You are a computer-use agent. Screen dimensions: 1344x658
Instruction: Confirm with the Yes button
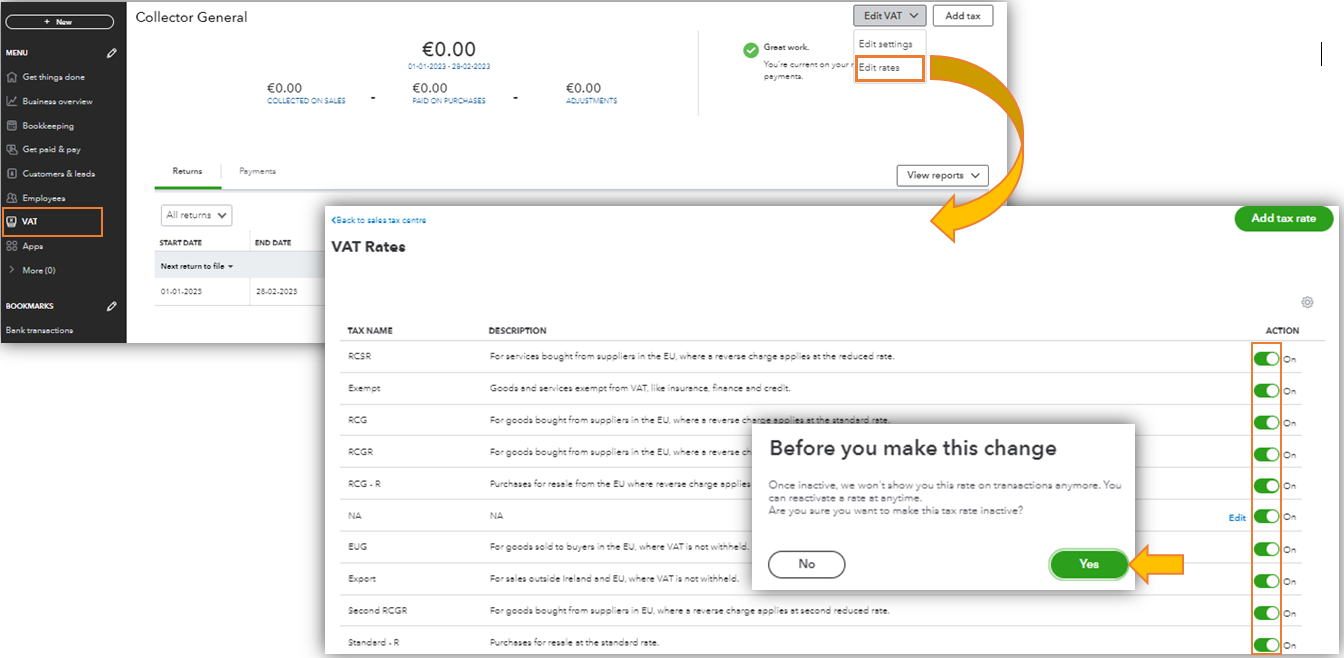(x=1089, y=564)
